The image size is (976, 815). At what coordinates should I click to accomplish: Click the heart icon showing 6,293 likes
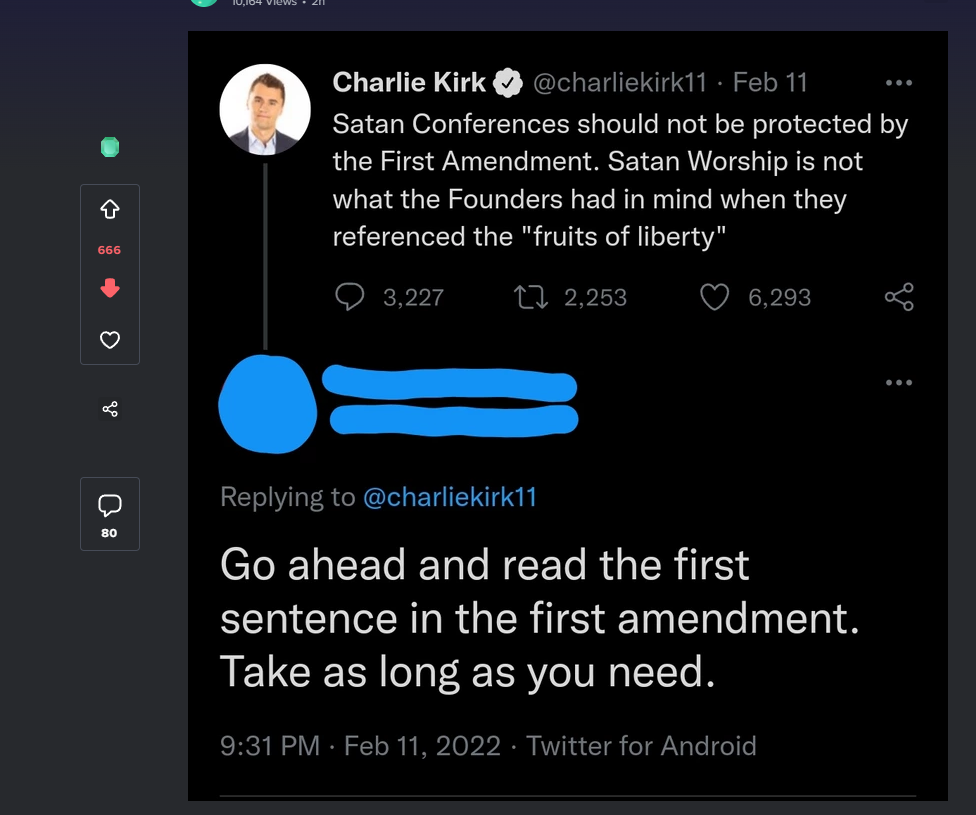coord(714,297)
